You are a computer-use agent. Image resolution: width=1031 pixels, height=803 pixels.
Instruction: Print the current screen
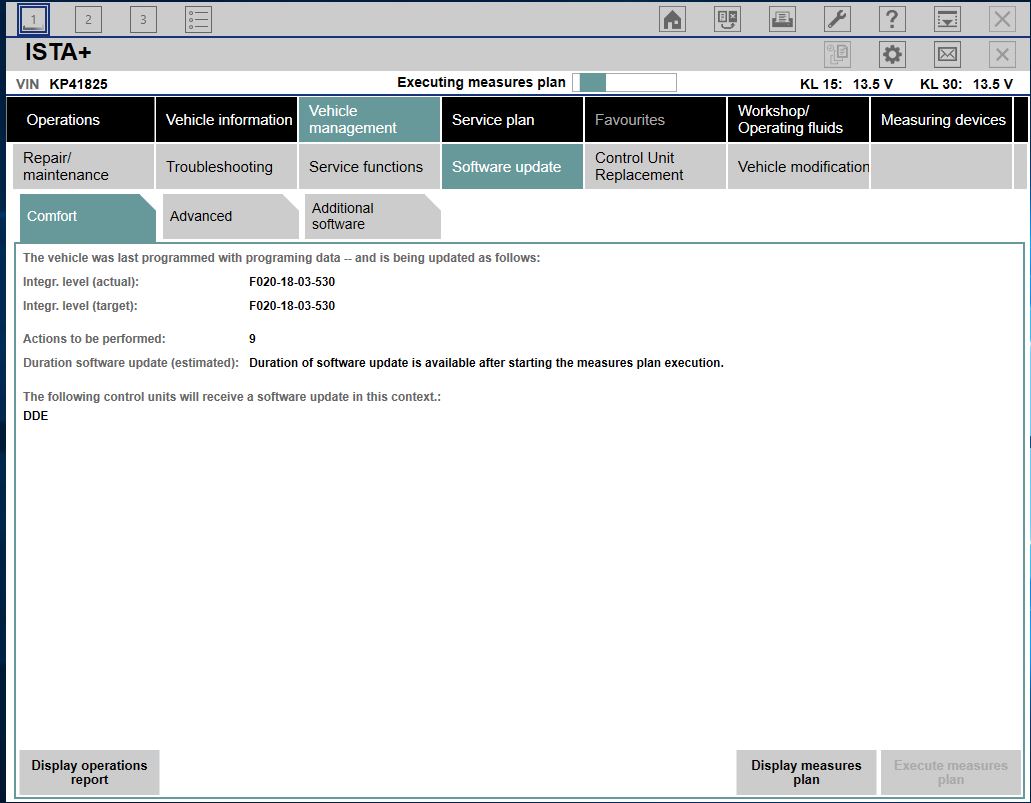click(782, 18)
